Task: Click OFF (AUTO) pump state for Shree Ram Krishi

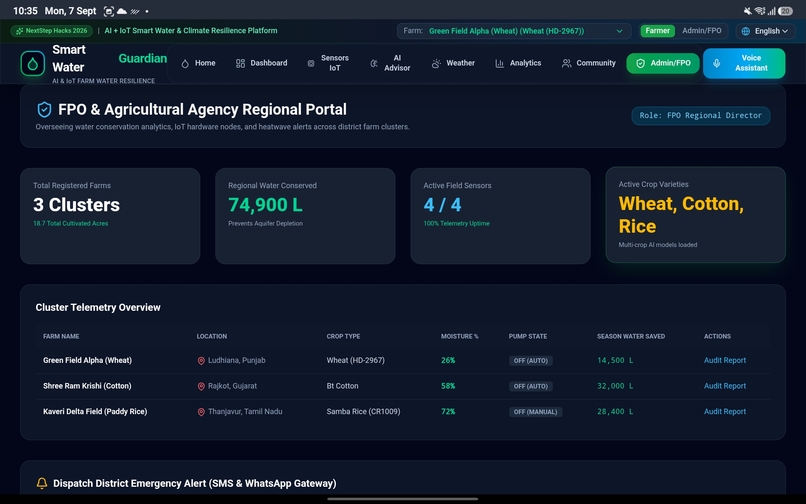Action: point(530,386)
